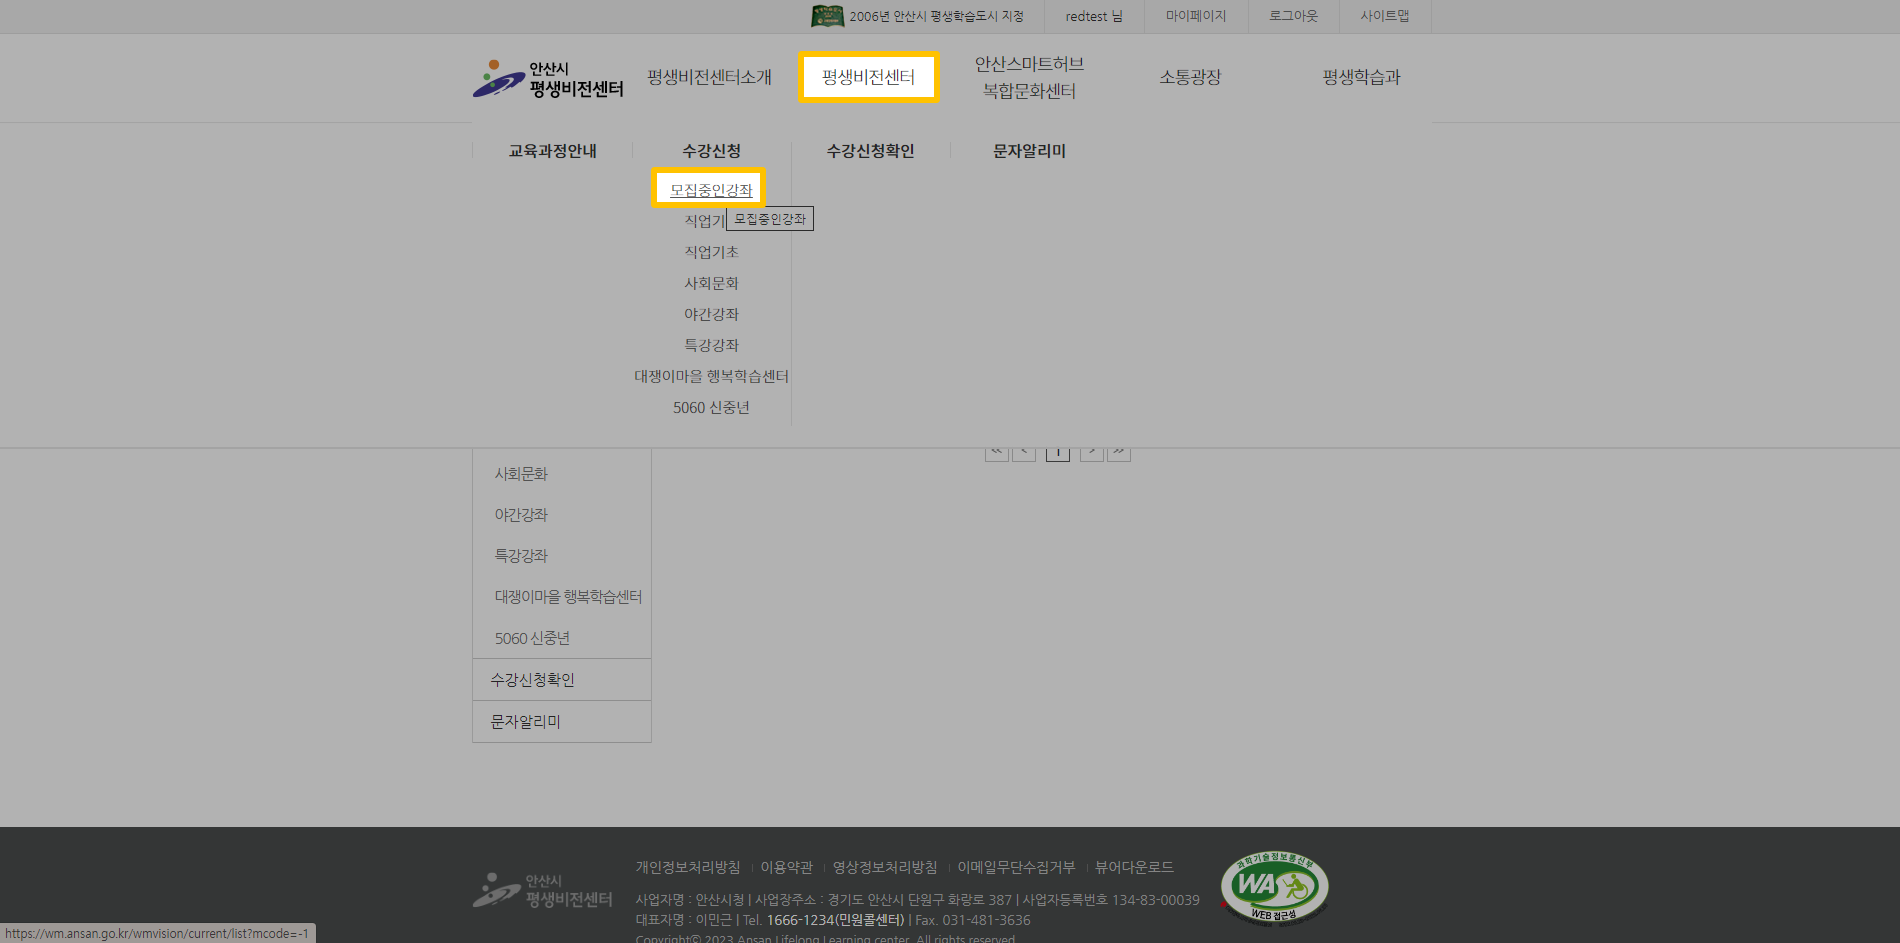Go to 마이페이지 in top bar

point(1196,16)
